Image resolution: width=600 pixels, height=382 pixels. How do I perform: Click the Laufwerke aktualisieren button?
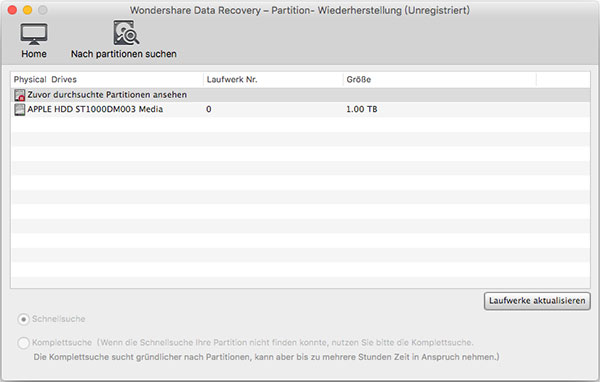[537, 301]
